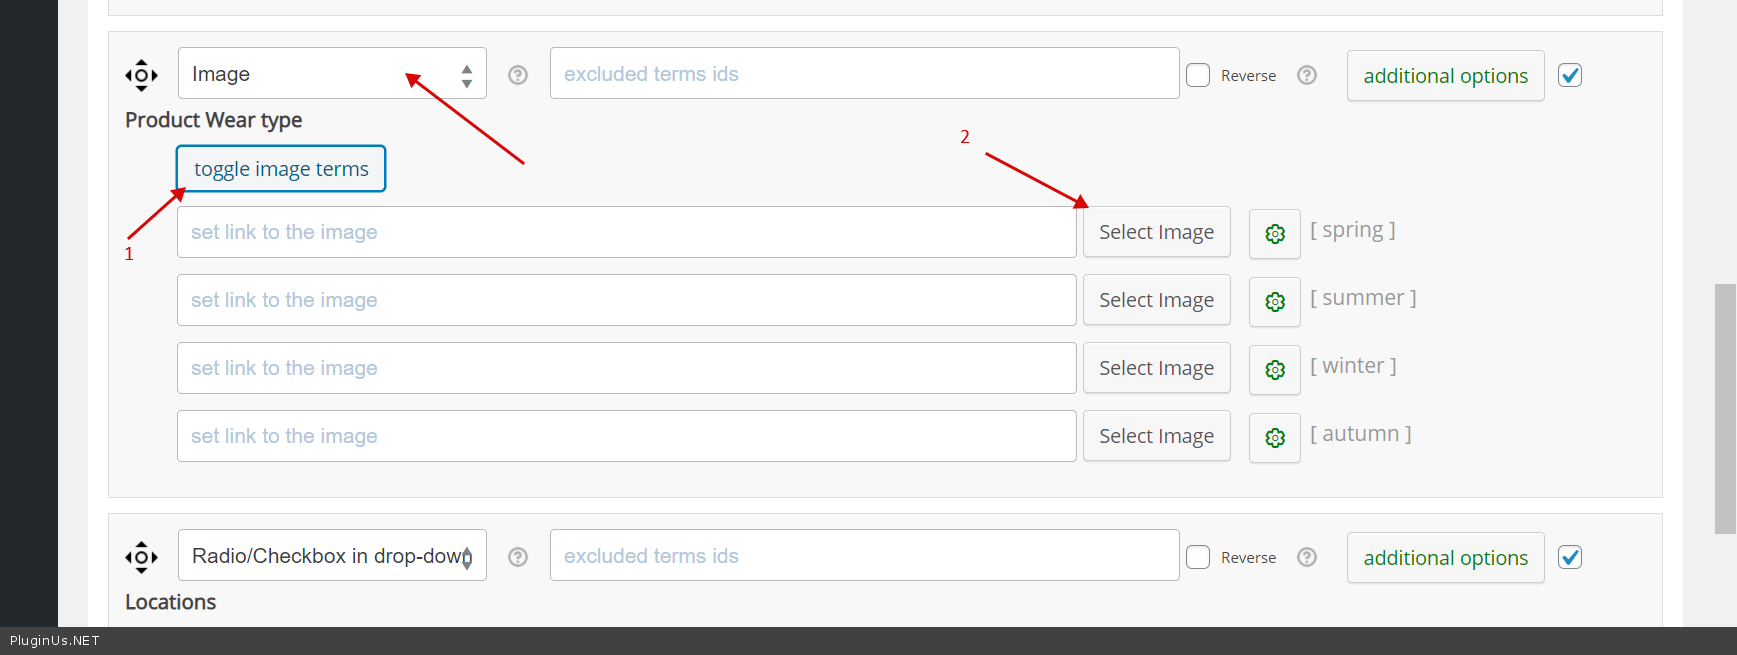Click the drag handle beside the Radio/Checkbox dropdown
The height and width of the screenshot is (655, 1737).
click(141, 557)
